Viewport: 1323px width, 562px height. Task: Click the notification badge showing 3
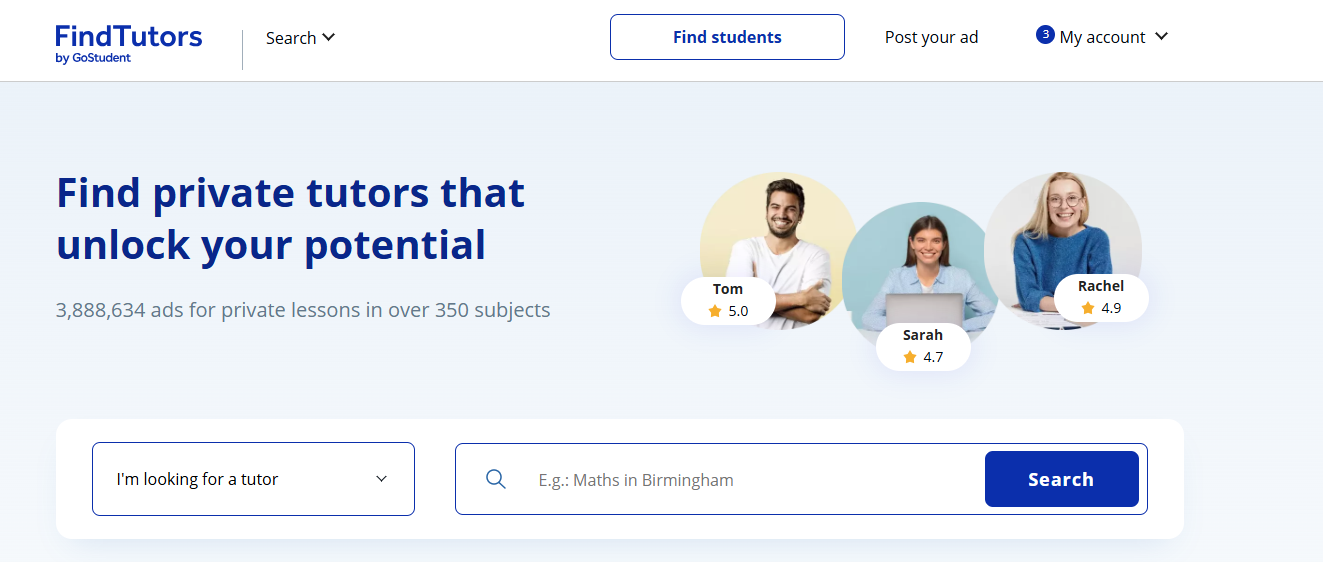1045,35
